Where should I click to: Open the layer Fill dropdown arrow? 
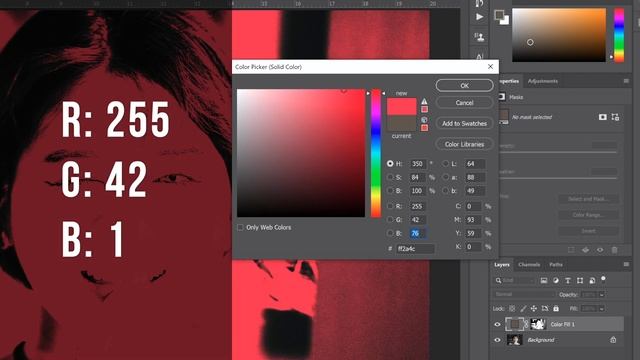pos(602,309)
